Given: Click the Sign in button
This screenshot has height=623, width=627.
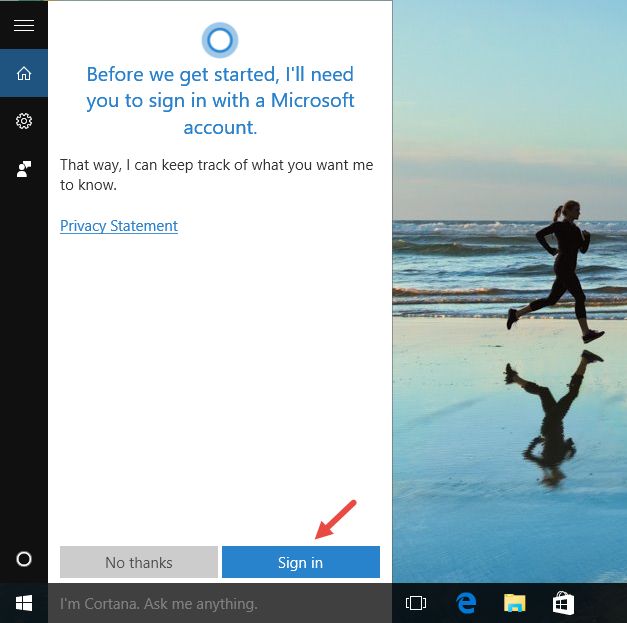Looking at the screenshot, I should [x=301, y=562].
